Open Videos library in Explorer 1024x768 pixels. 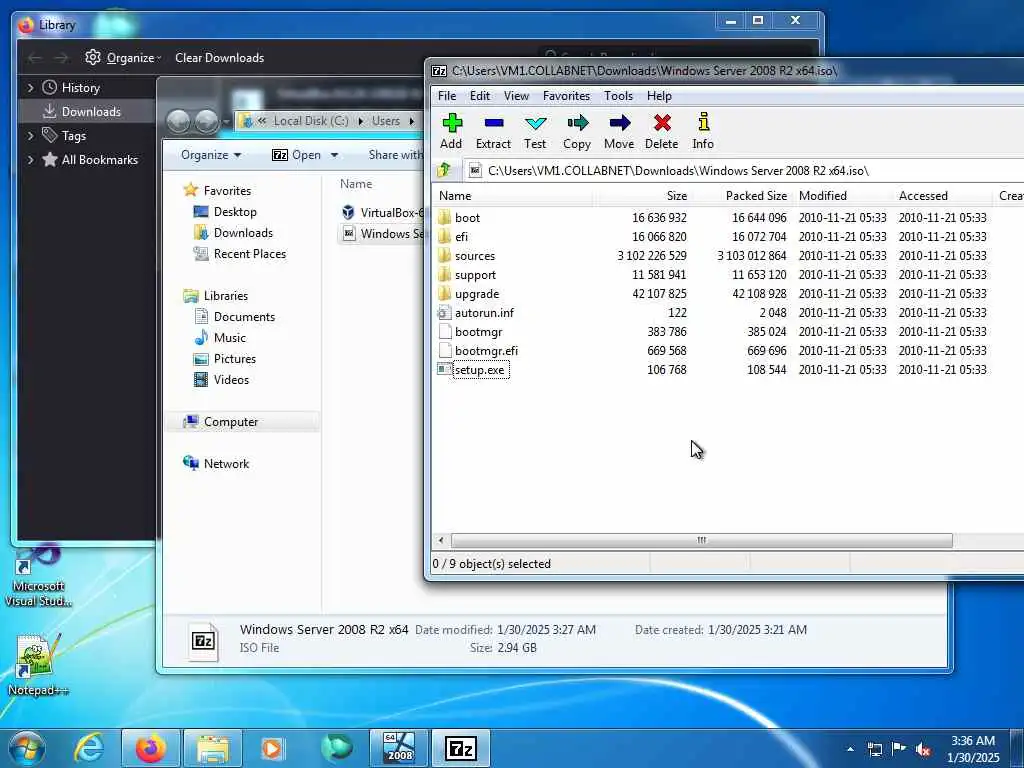tap(231, 379)
